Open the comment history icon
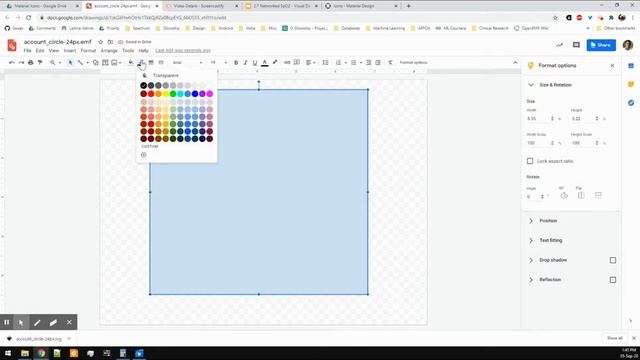 click(x=576, y=45)
